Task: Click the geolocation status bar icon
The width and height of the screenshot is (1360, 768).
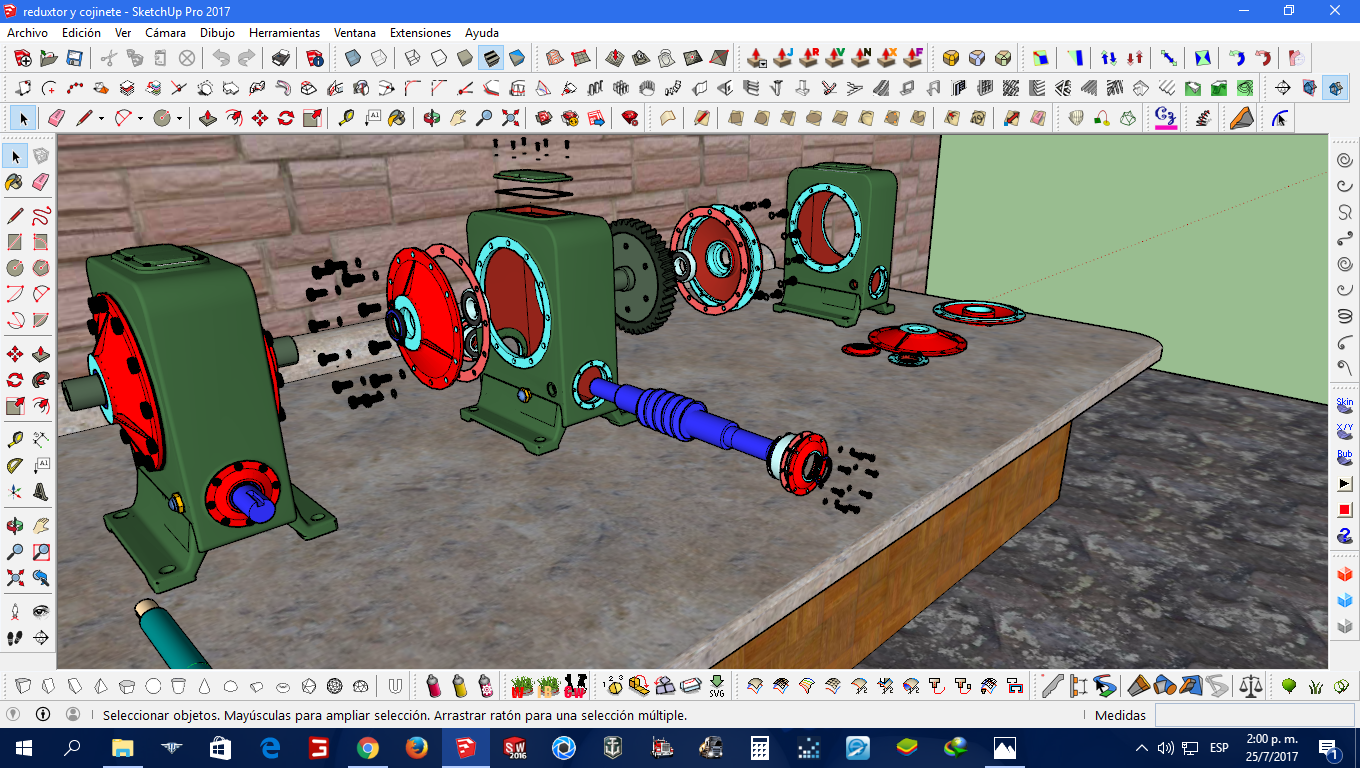Action: coord(14,715)
